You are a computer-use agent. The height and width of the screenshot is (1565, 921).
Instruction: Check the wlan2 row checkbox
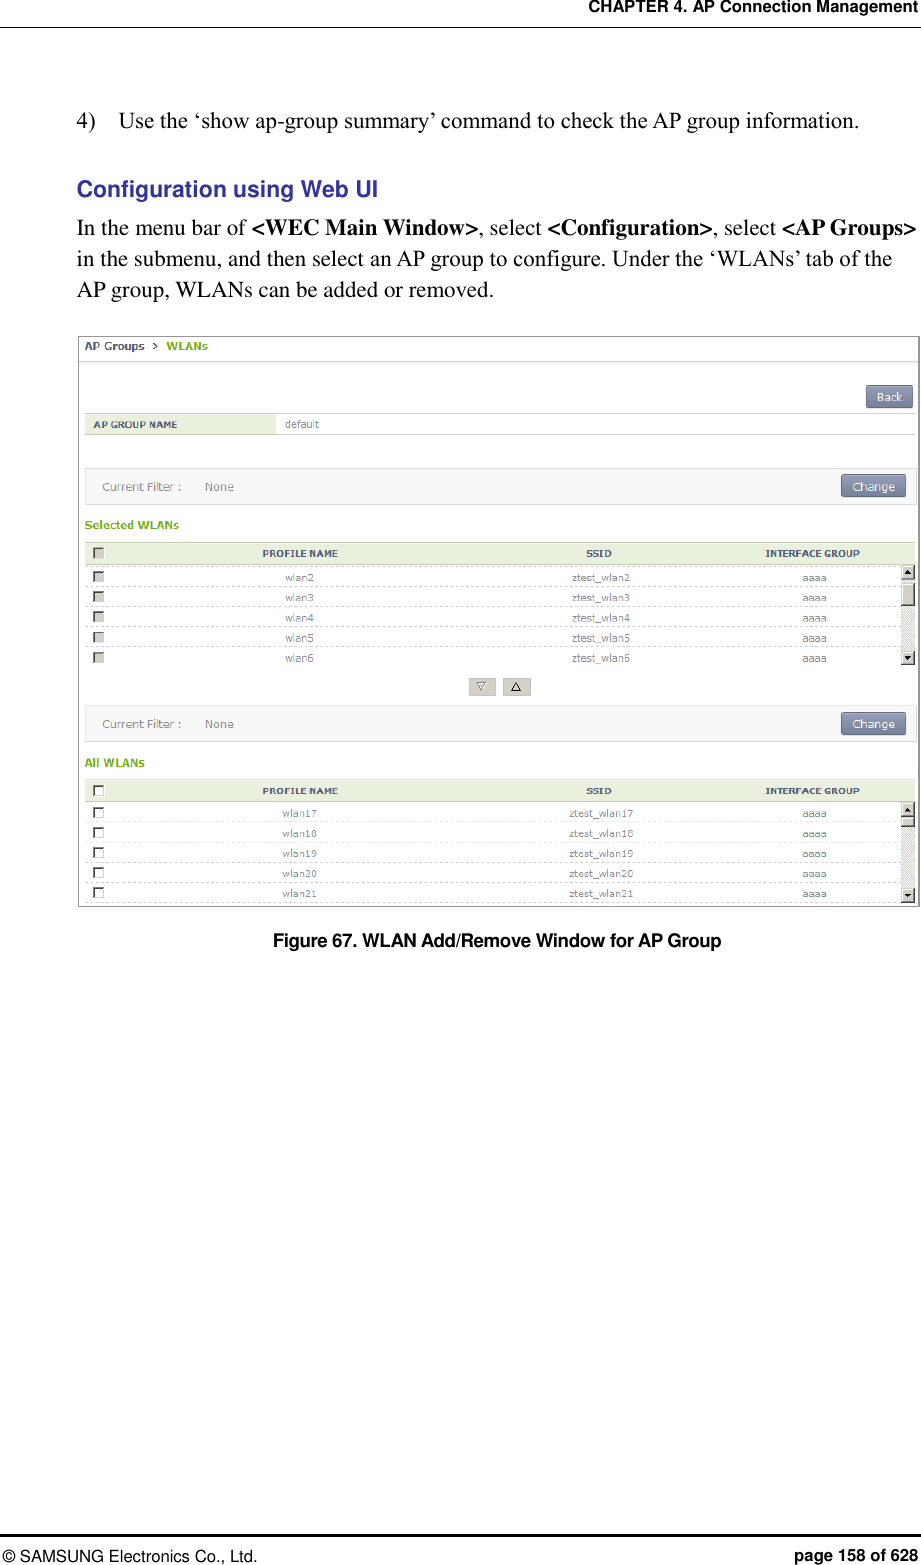98,577
